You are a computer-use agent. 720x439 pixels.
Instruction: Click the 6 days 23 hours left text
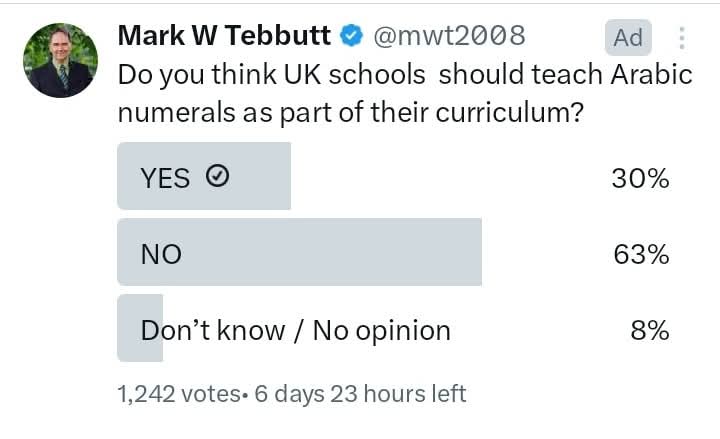pos(360,394)
